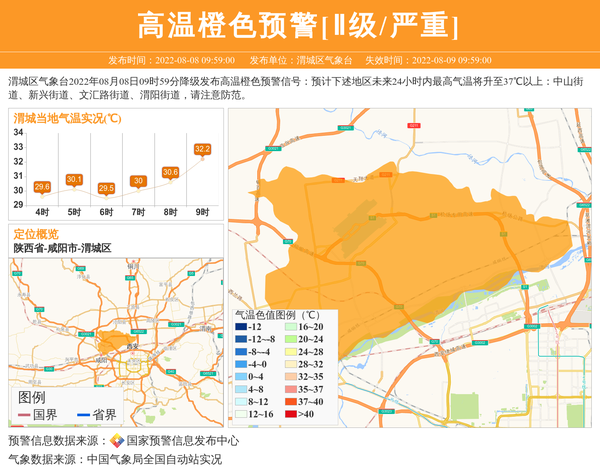Viewport: 600px width, 471px height.
Task: Click the 国家预警信息发布中心 logo icon
Action: [117, 441]
